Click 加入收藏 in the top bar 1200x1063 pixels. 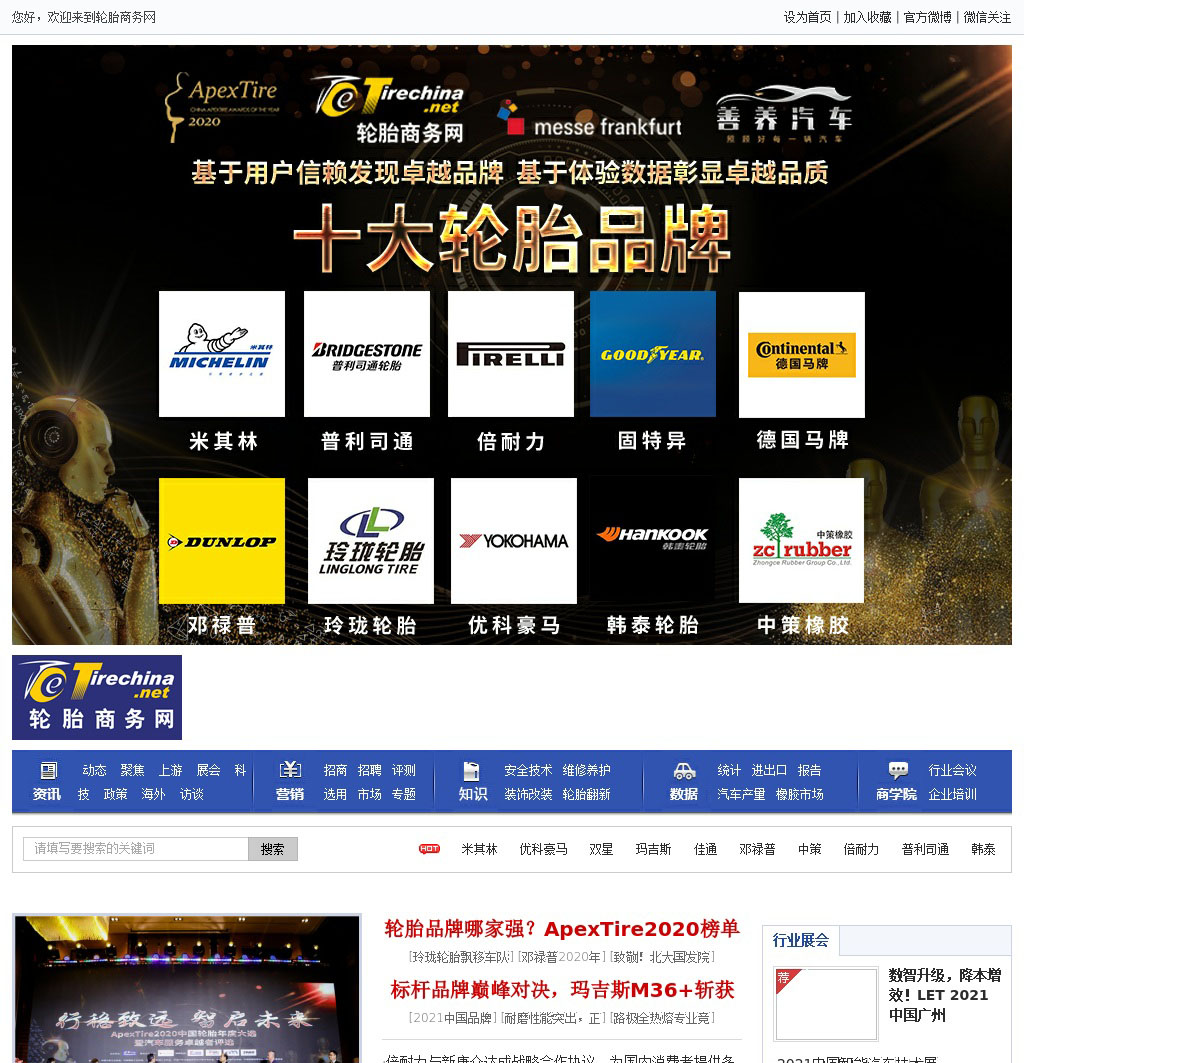[867, 17]
